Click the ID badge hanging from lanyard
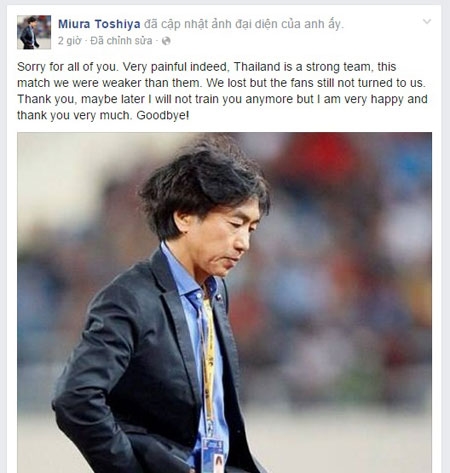 click(212, 455)
